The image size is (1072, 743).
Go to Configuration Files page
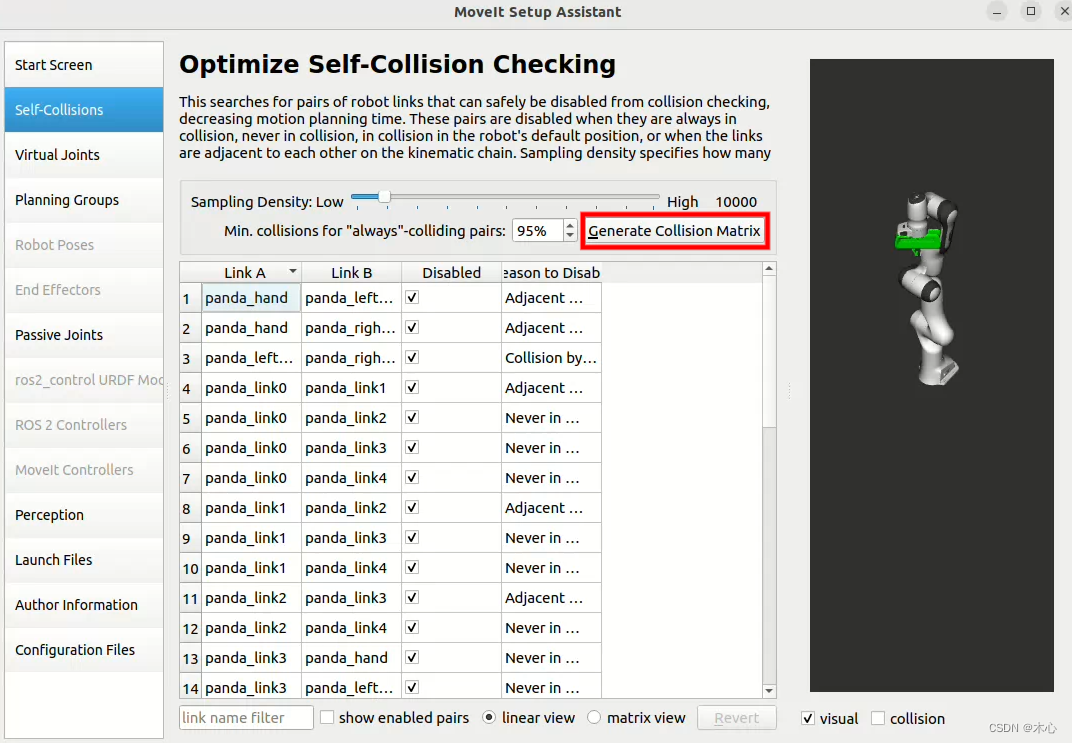[83, 650]
